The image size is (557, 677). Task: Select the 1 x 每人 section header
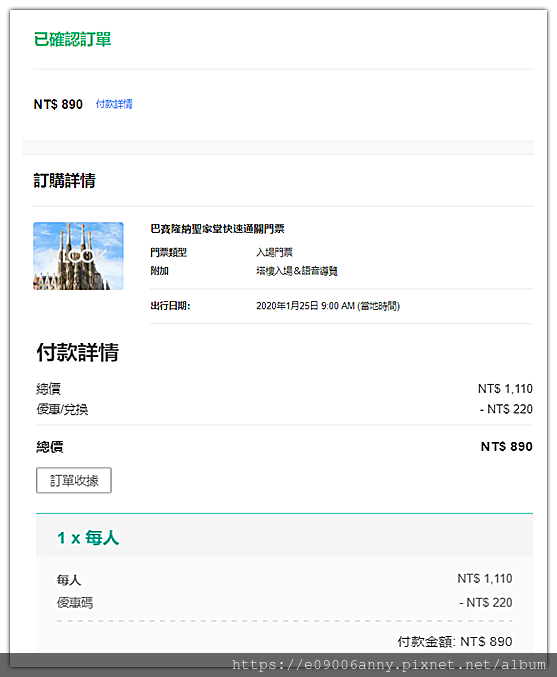88,538
